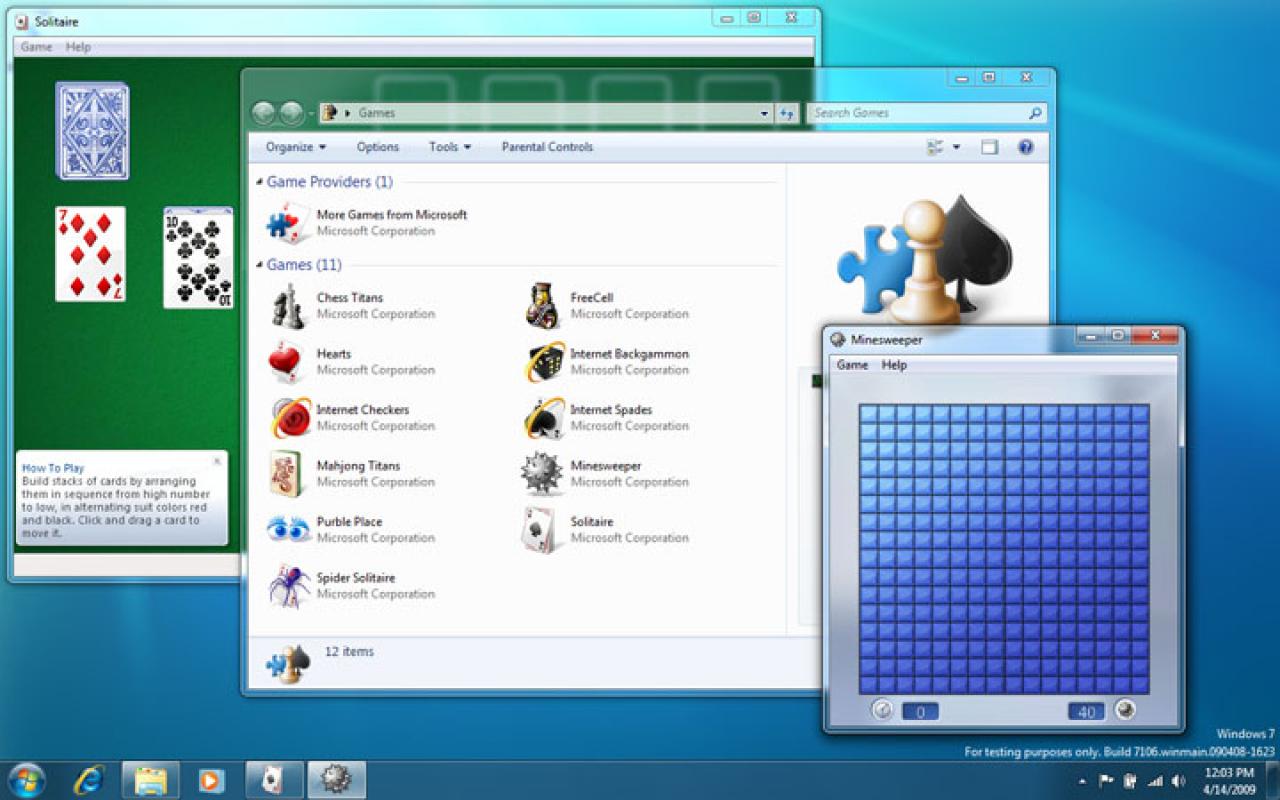Click the Games address bar field

click(545, 113)
